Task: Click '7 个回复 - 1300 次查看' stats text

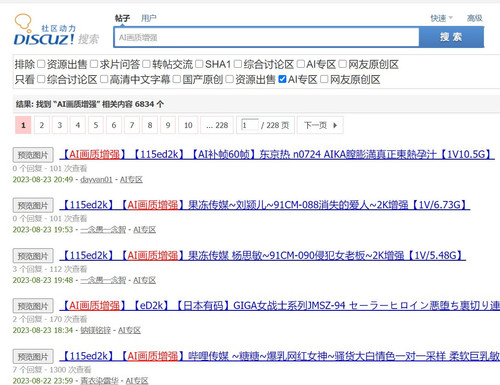Action: [x=52, y=370]
